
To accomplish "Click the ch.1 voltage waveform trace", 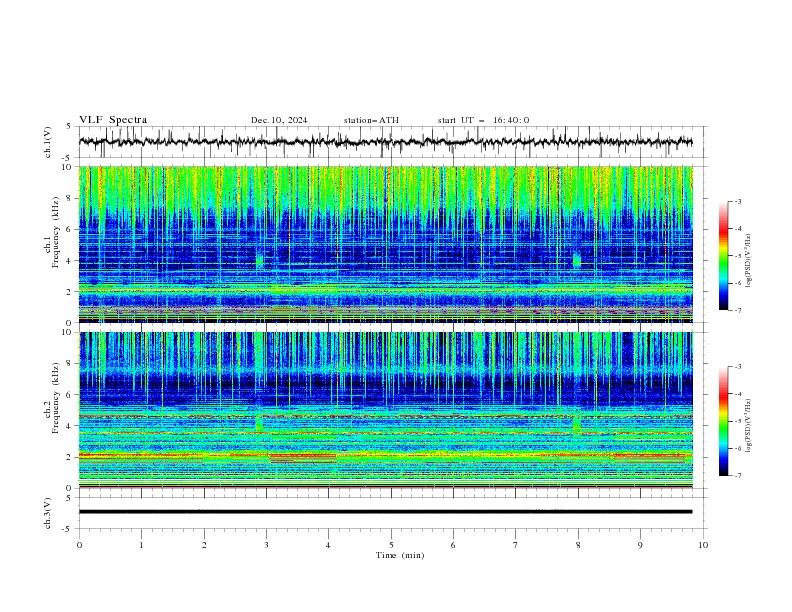I will coord(385,142).
